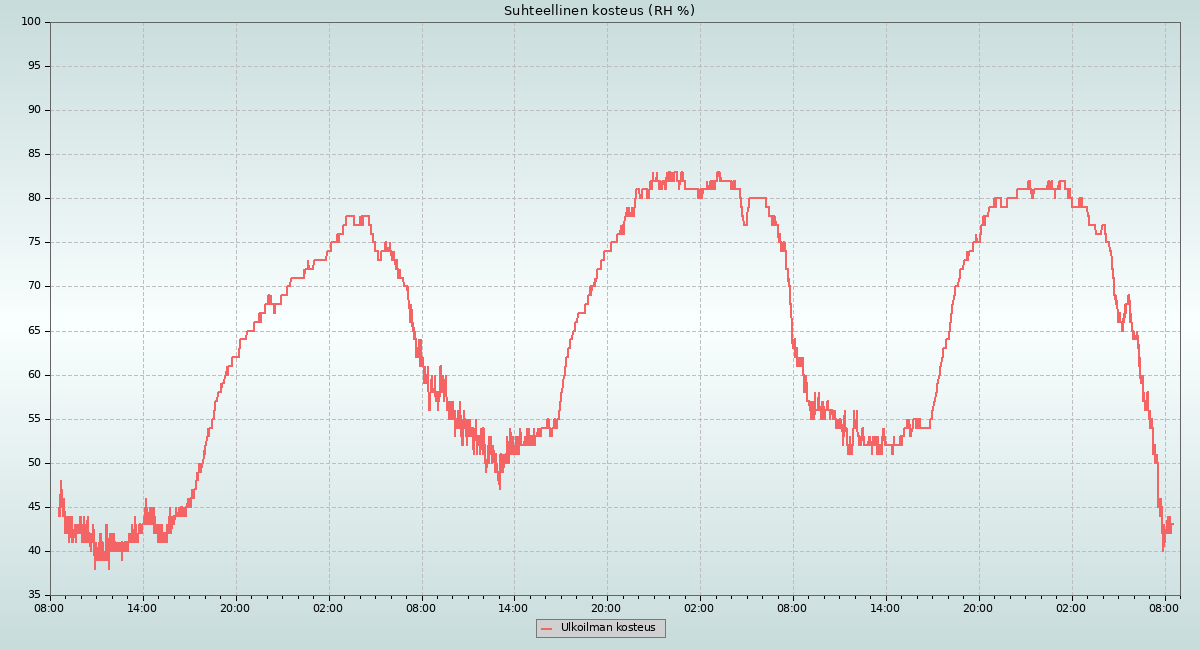This screenshot has height=650, width=1200.
Task: Click the final 08:00 time label on the x-axis
Action: pos(1165,608)
